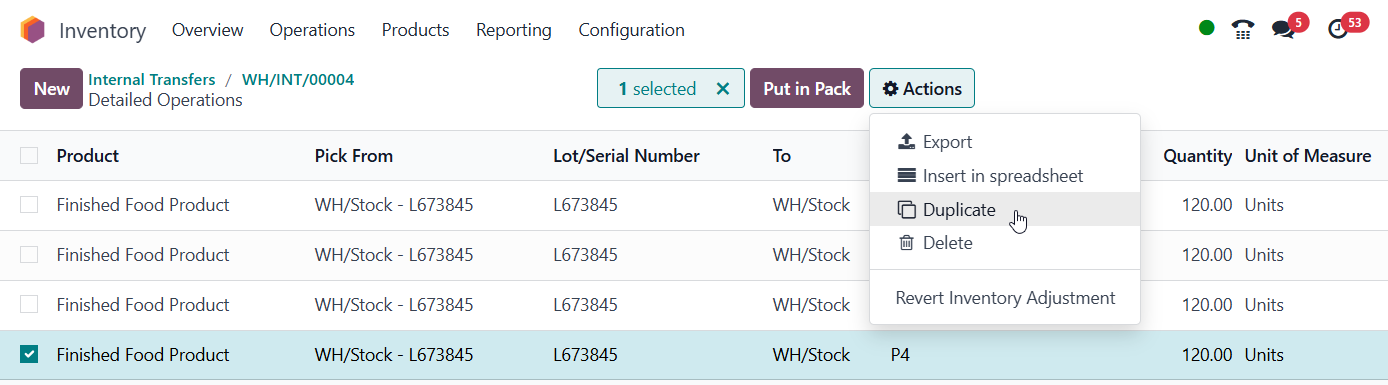
Task: Click the Inventory app logo icon
Action: [x=32, y=30]
